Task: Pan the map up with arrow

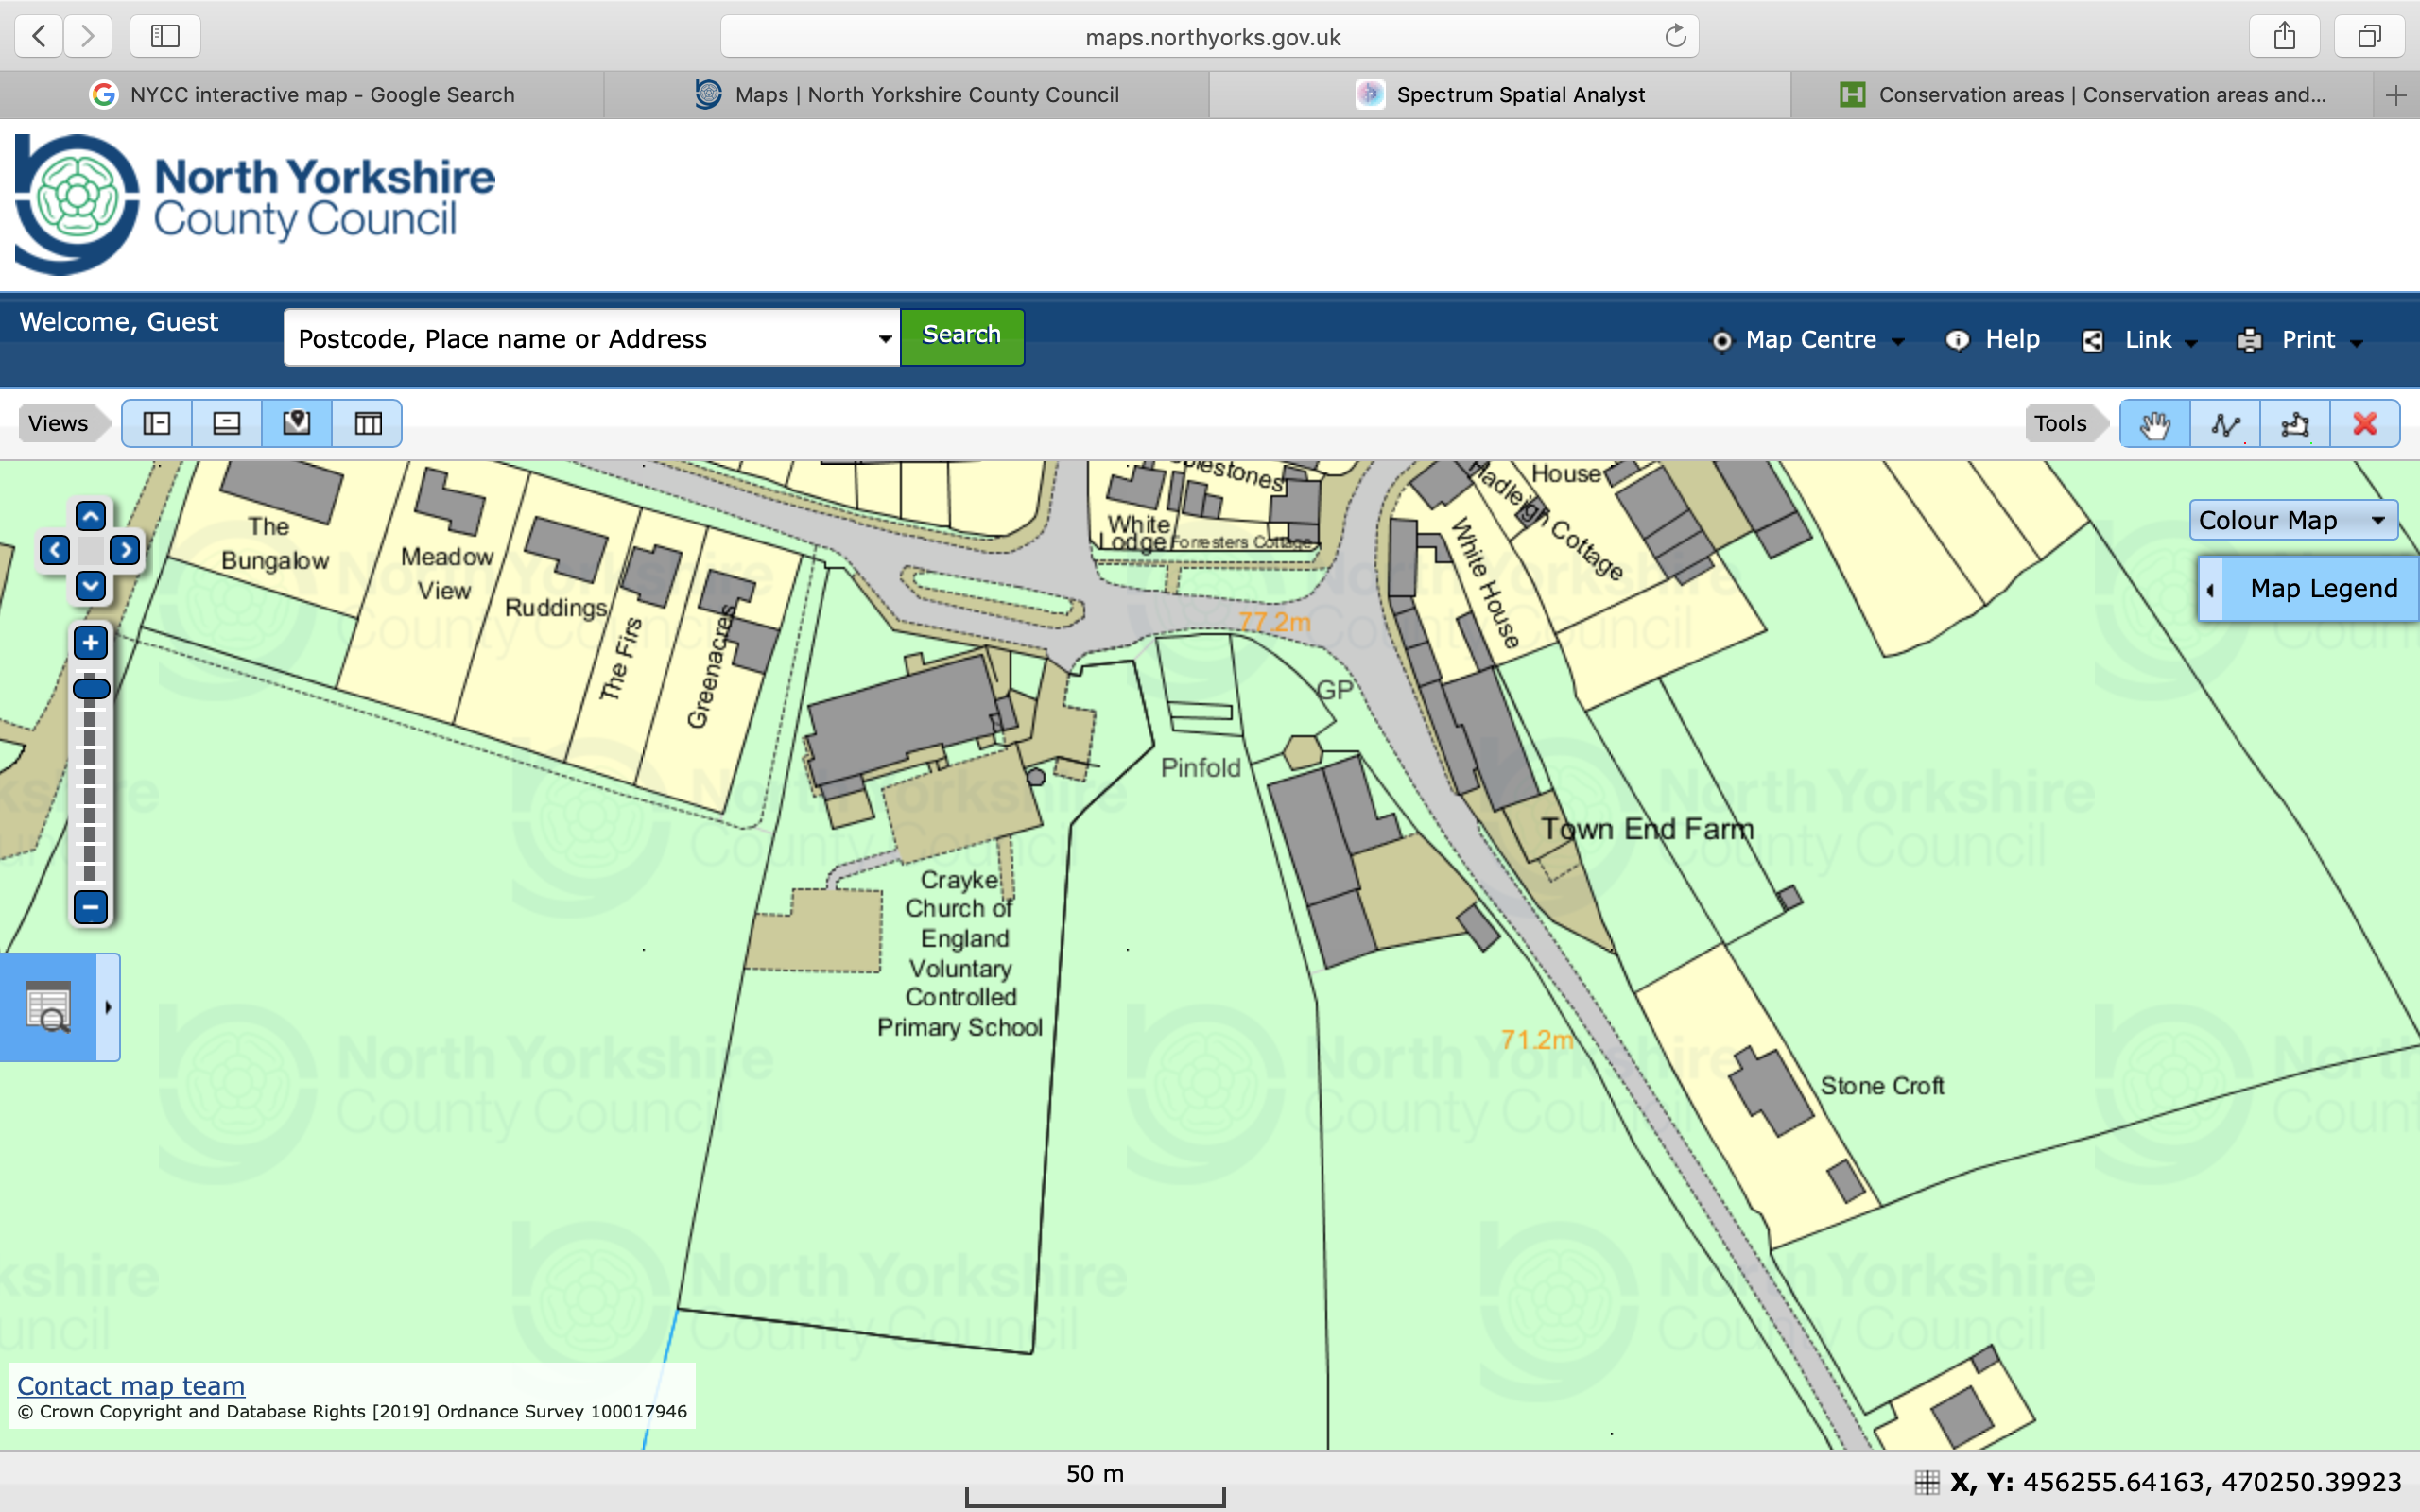Action: [x=90, y=517]
